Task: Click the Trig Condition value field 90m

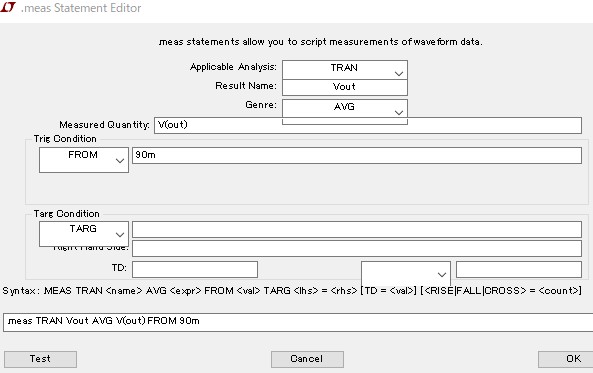Action: tap(357, 155)
